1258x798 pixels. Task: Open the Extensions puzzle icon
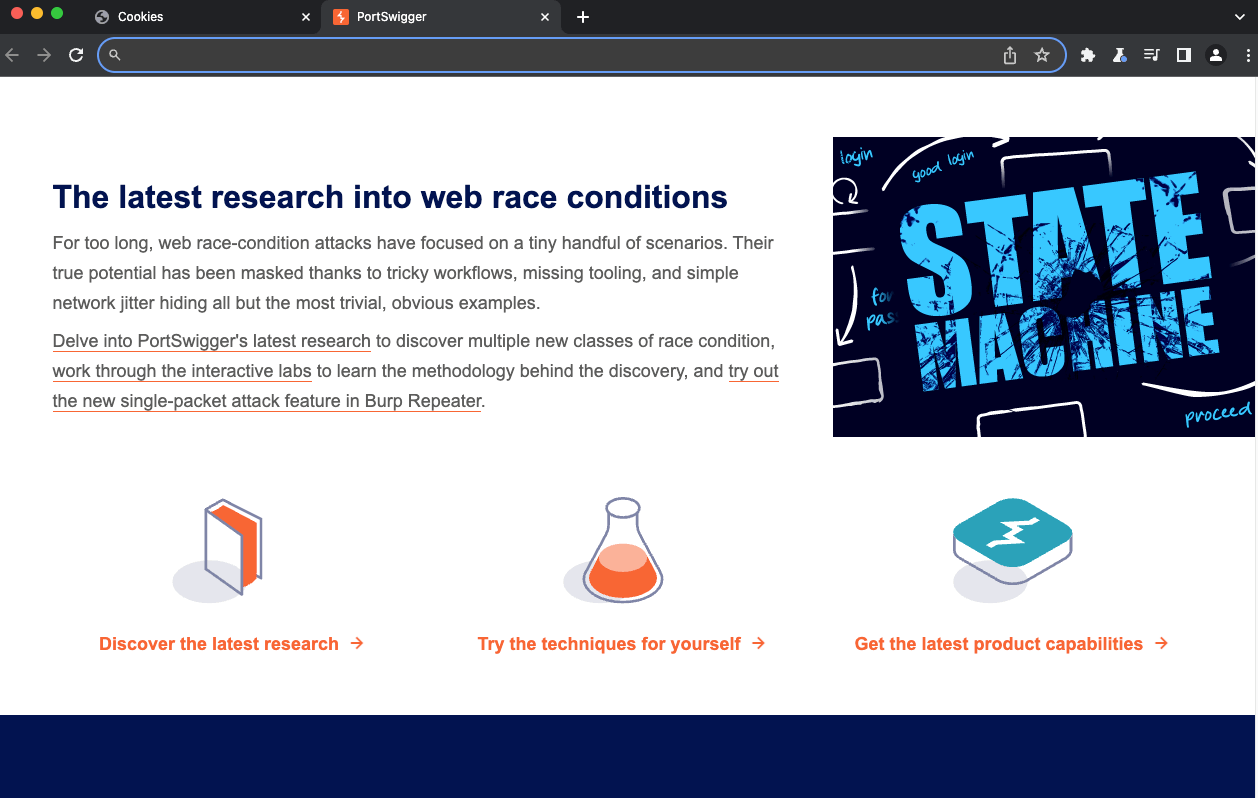pos(1088,55)
